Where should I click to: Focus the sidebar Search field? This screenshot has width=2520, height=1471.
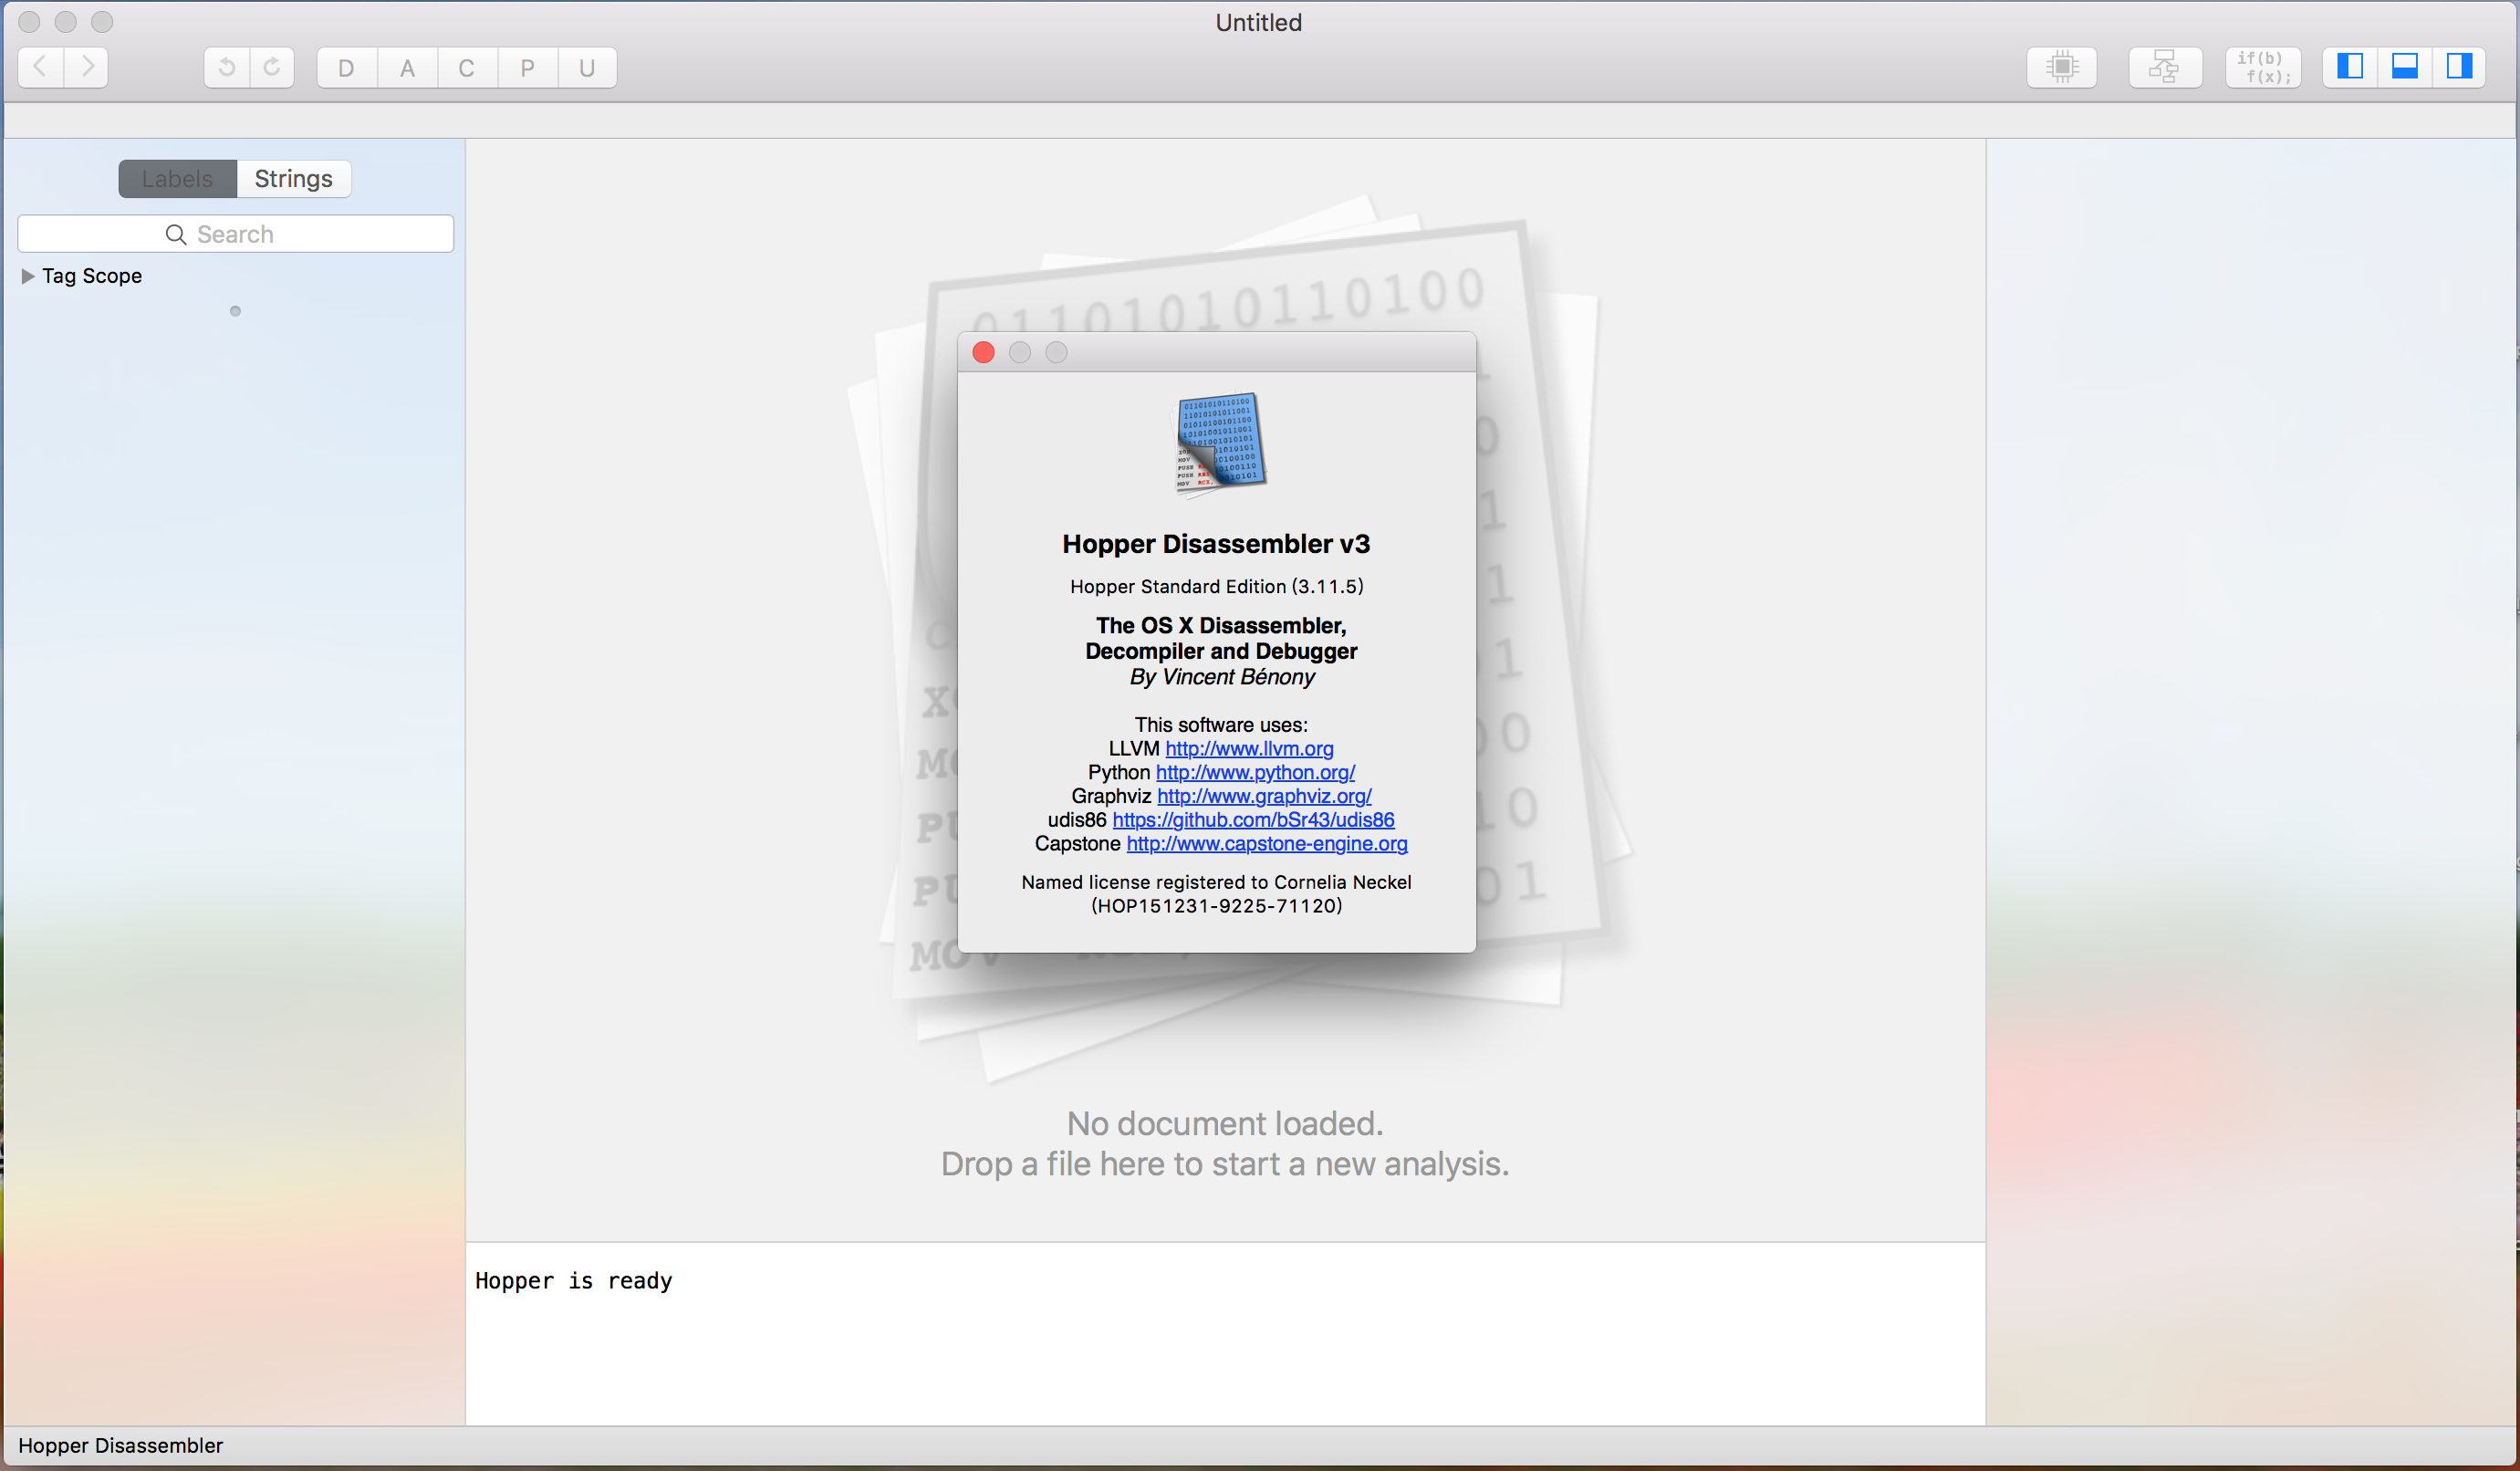pos(236,234)
